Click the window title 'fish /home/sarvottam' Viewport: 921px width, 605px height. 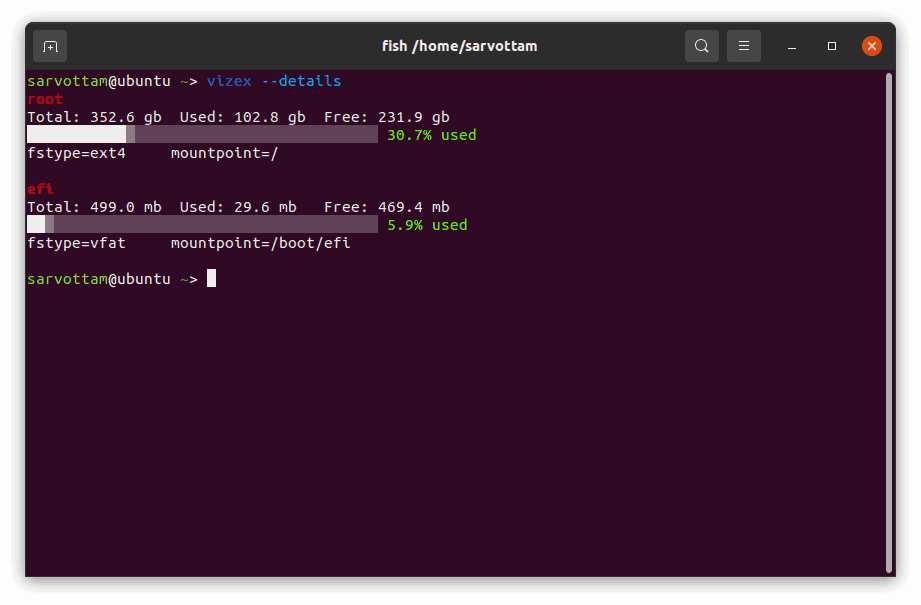click(x=459, y=46)
